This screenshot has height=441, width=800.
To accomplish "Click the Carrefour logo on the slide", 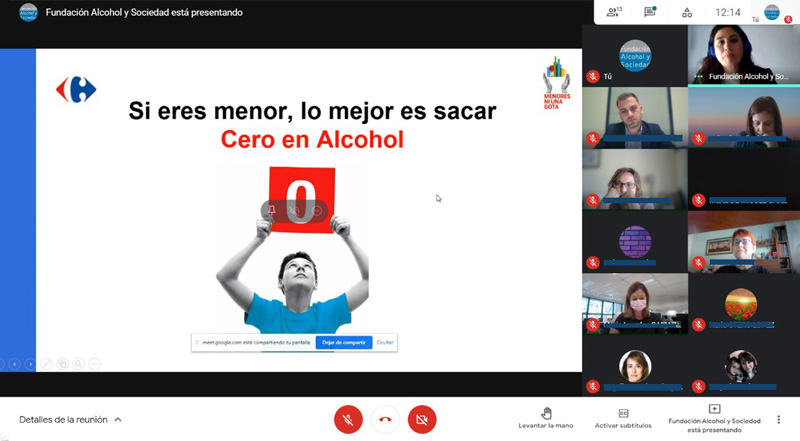I will pos(76,89).
